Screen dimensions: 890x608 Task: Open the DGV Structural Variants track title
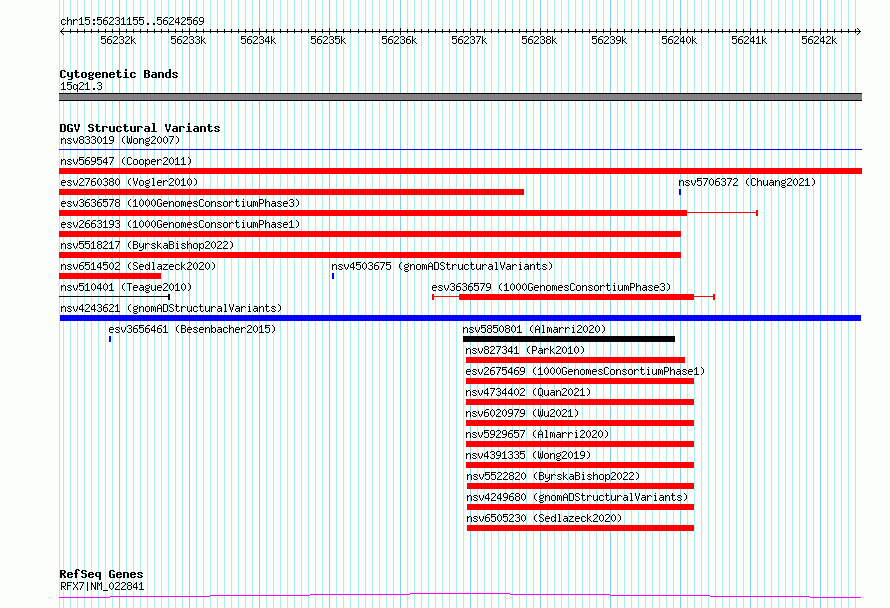pos(140,128)
